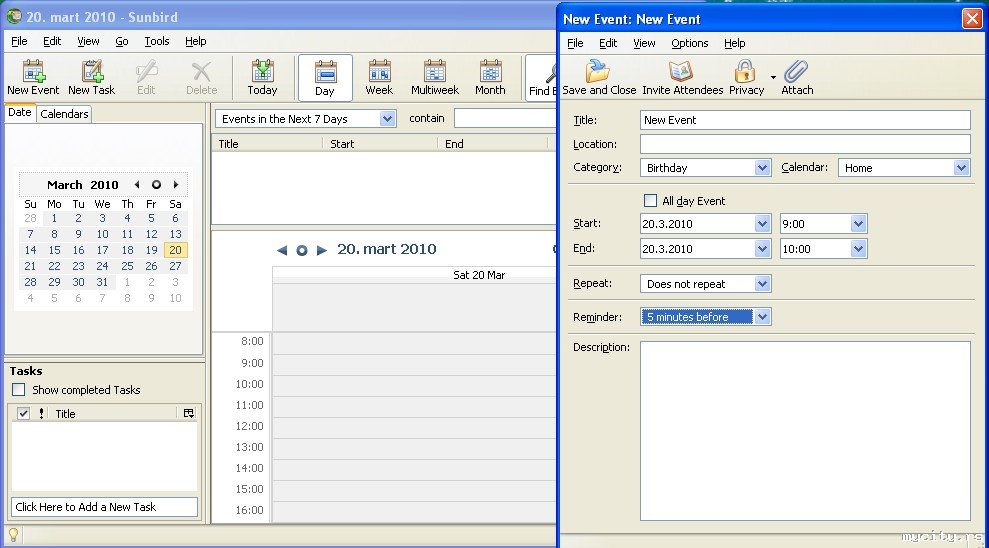Image resolution: width=989 pixels, height=548 pixels.
Task: Enable the All day Event checkbox
Action: coord(651,201)
